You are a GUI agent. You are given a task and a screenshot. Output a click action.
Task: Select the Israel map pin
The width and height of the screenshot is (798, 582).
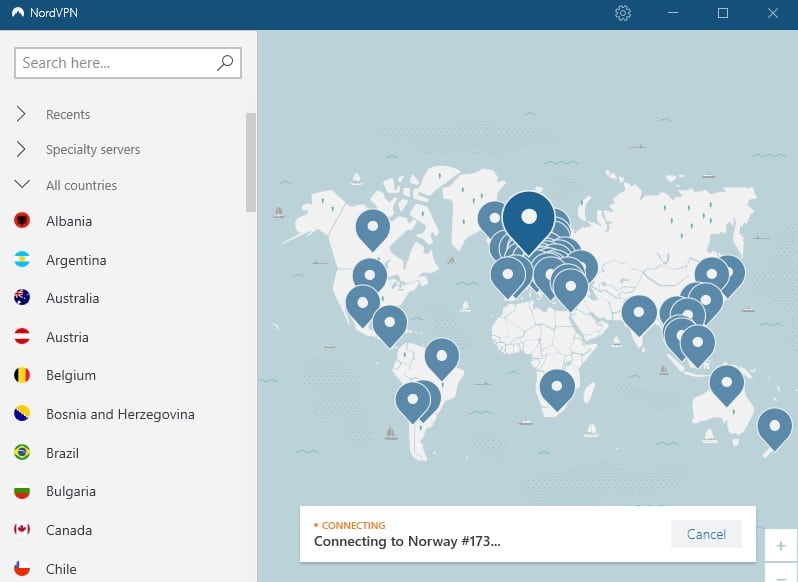[571, 287]
